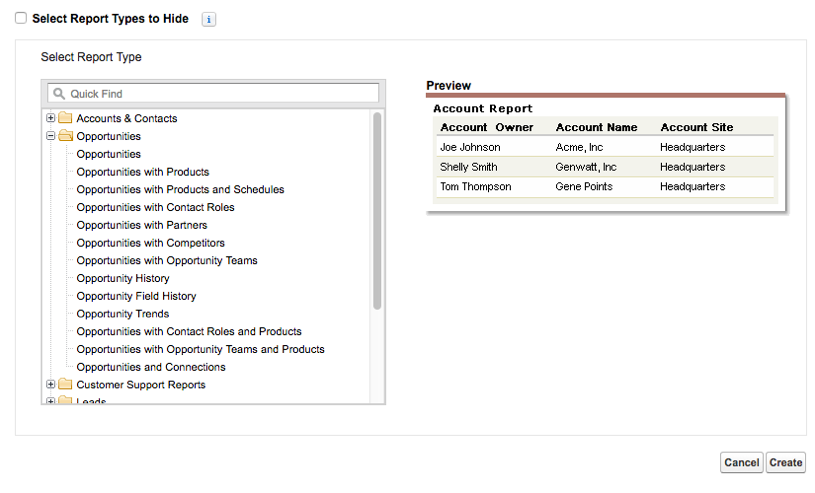The width and height of the screenshot is (815, 493).
Task: Expand the Customer Support Reports node
Action: [51, 385]
